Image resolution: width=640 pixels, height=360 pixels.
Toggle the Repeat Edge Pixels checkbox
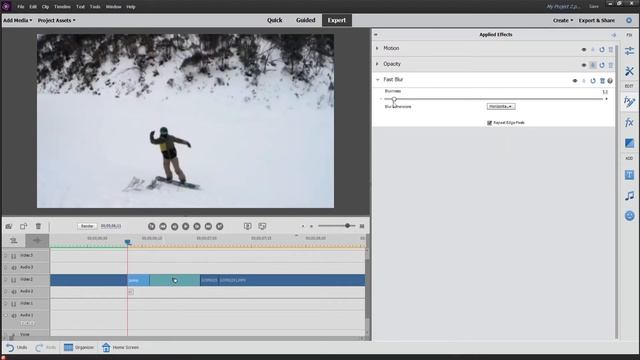[489, 123]
